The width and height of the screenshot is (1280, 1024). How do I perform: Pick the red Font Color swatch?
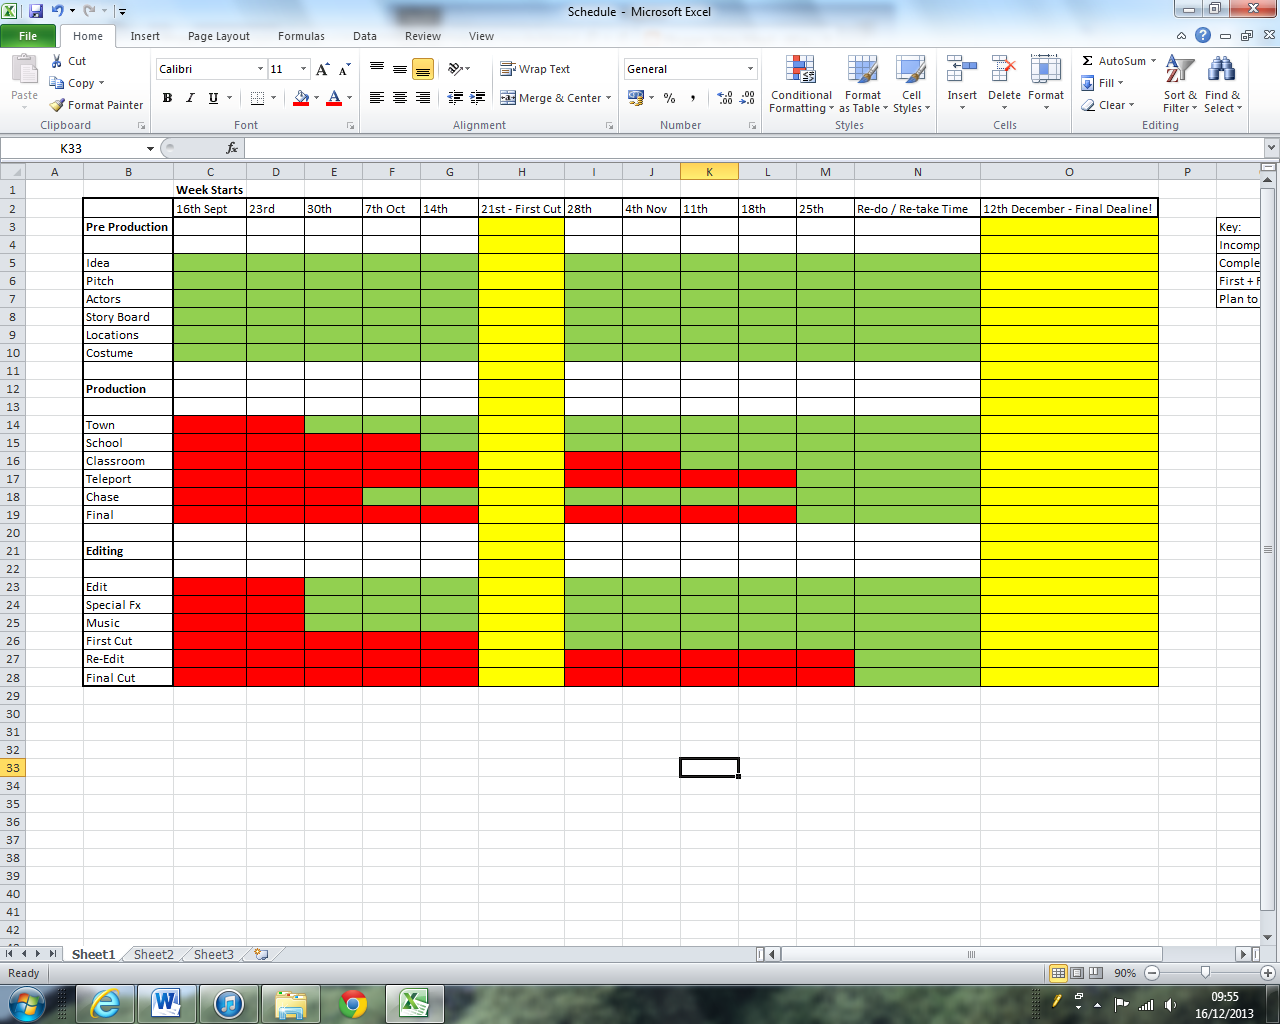click(334, 104)
